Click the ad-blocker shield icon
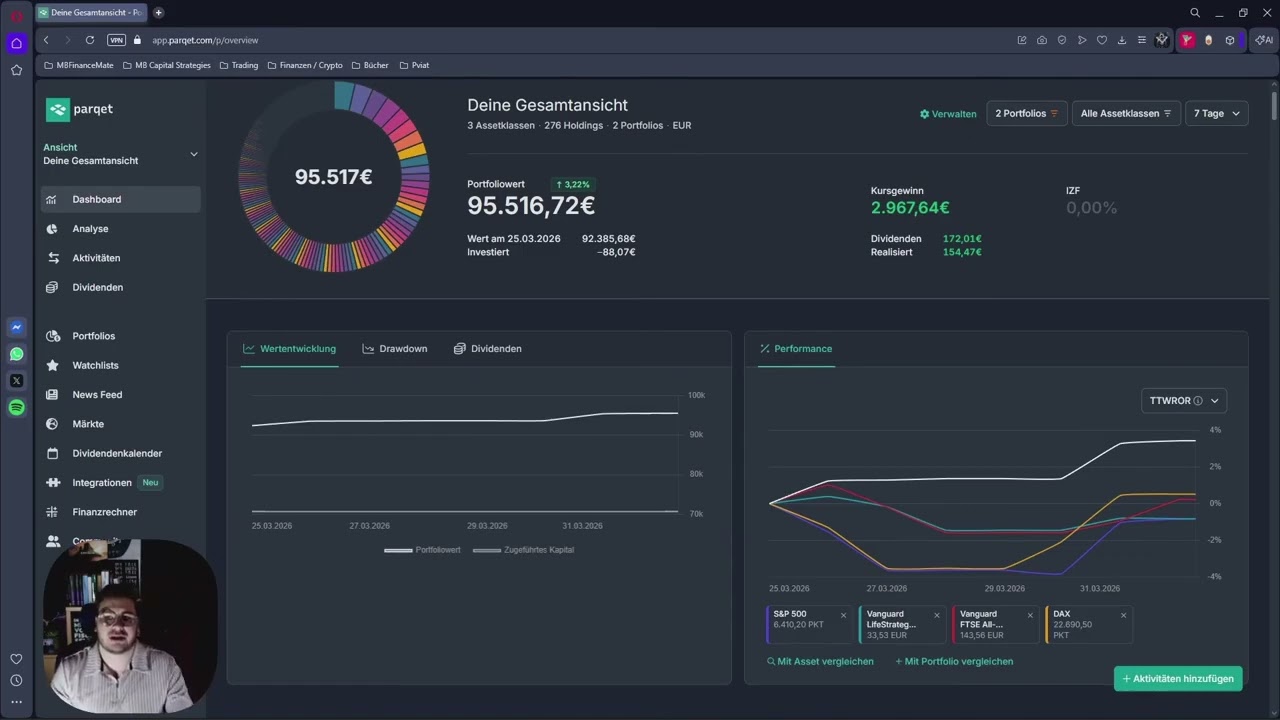The height and width of the screenshot is (720, 1280). 1062,40
